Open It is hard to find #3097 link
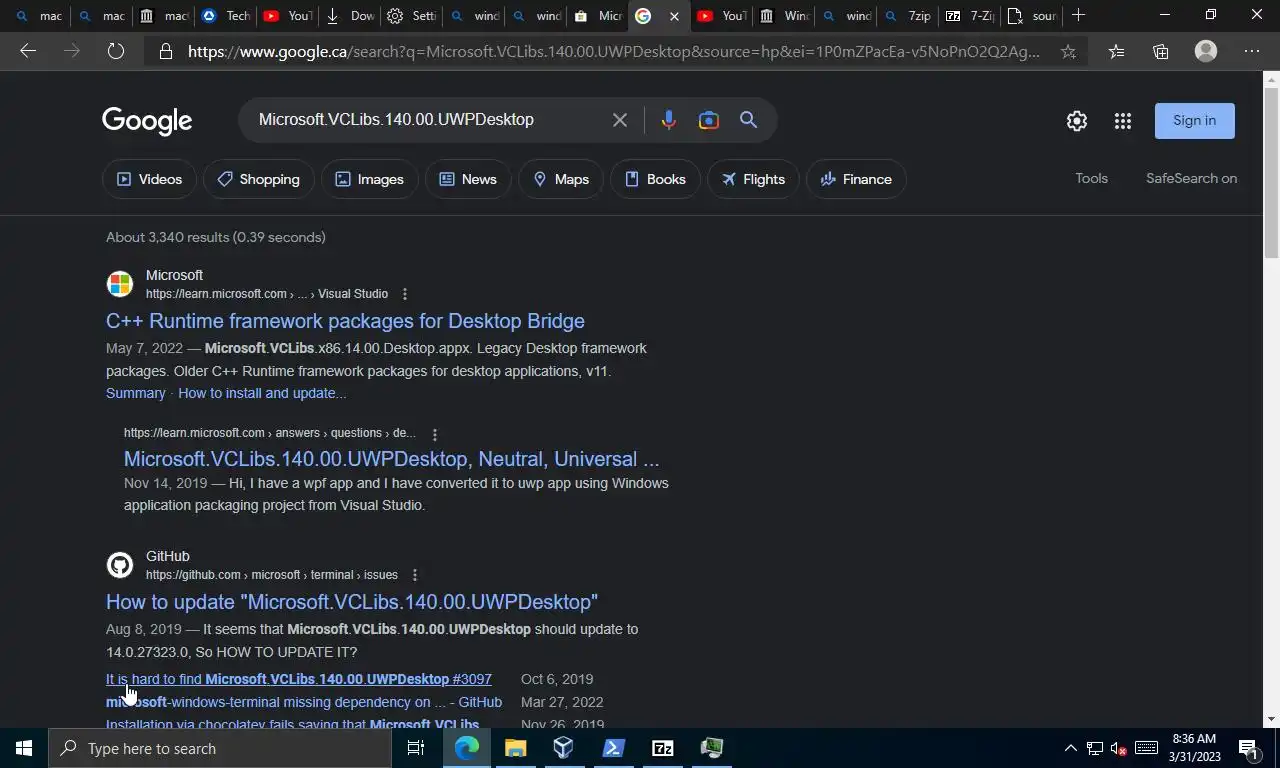The width and height of the screenshot is (1280, 768). click(x=299, y=679)
